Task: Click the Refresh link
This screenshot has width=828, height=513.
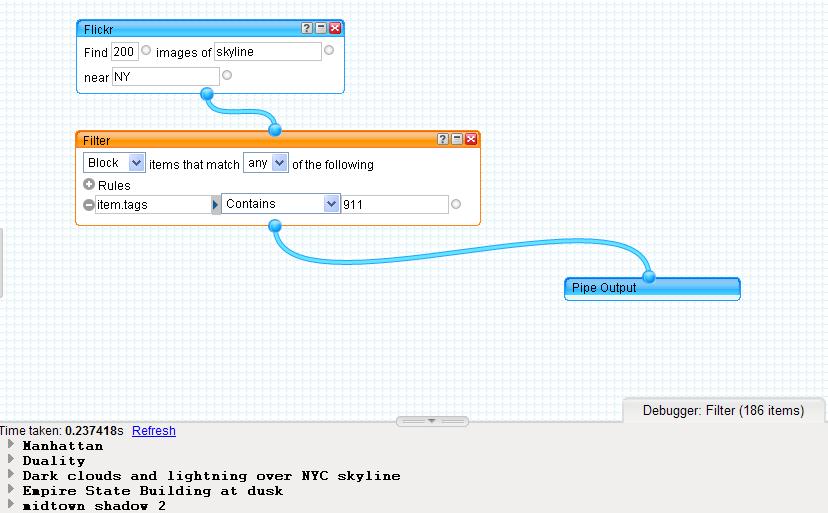Action: 153,431
